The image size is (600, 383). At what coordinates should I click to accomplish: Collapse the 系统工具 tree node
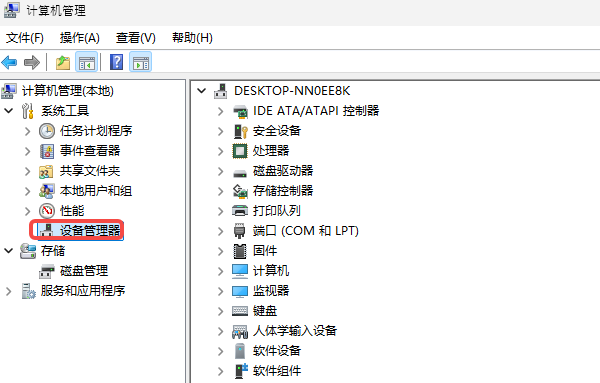[9, 111]
